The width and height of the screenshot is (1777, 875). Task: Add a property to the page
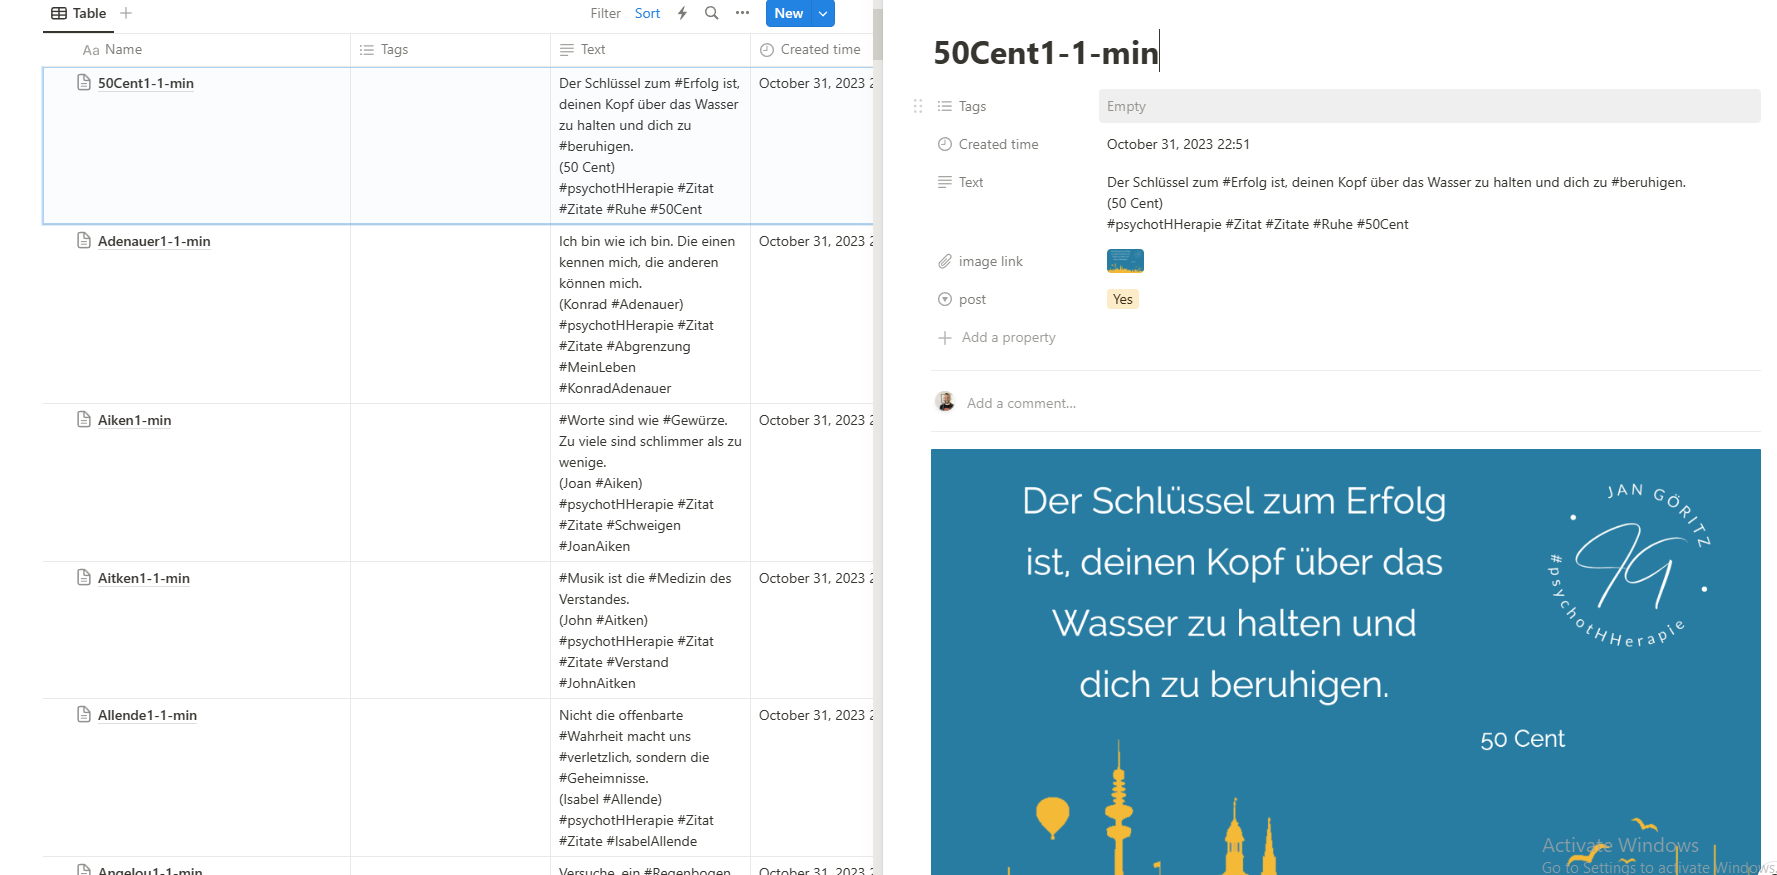pyautogui.click(x=996, y=337)
